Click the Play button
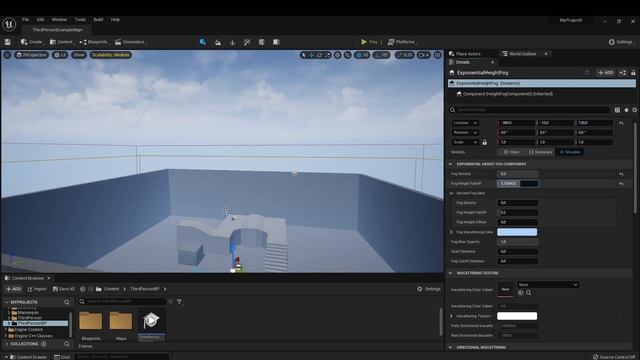This screenshot has width=640, height=360. (369, 42)
